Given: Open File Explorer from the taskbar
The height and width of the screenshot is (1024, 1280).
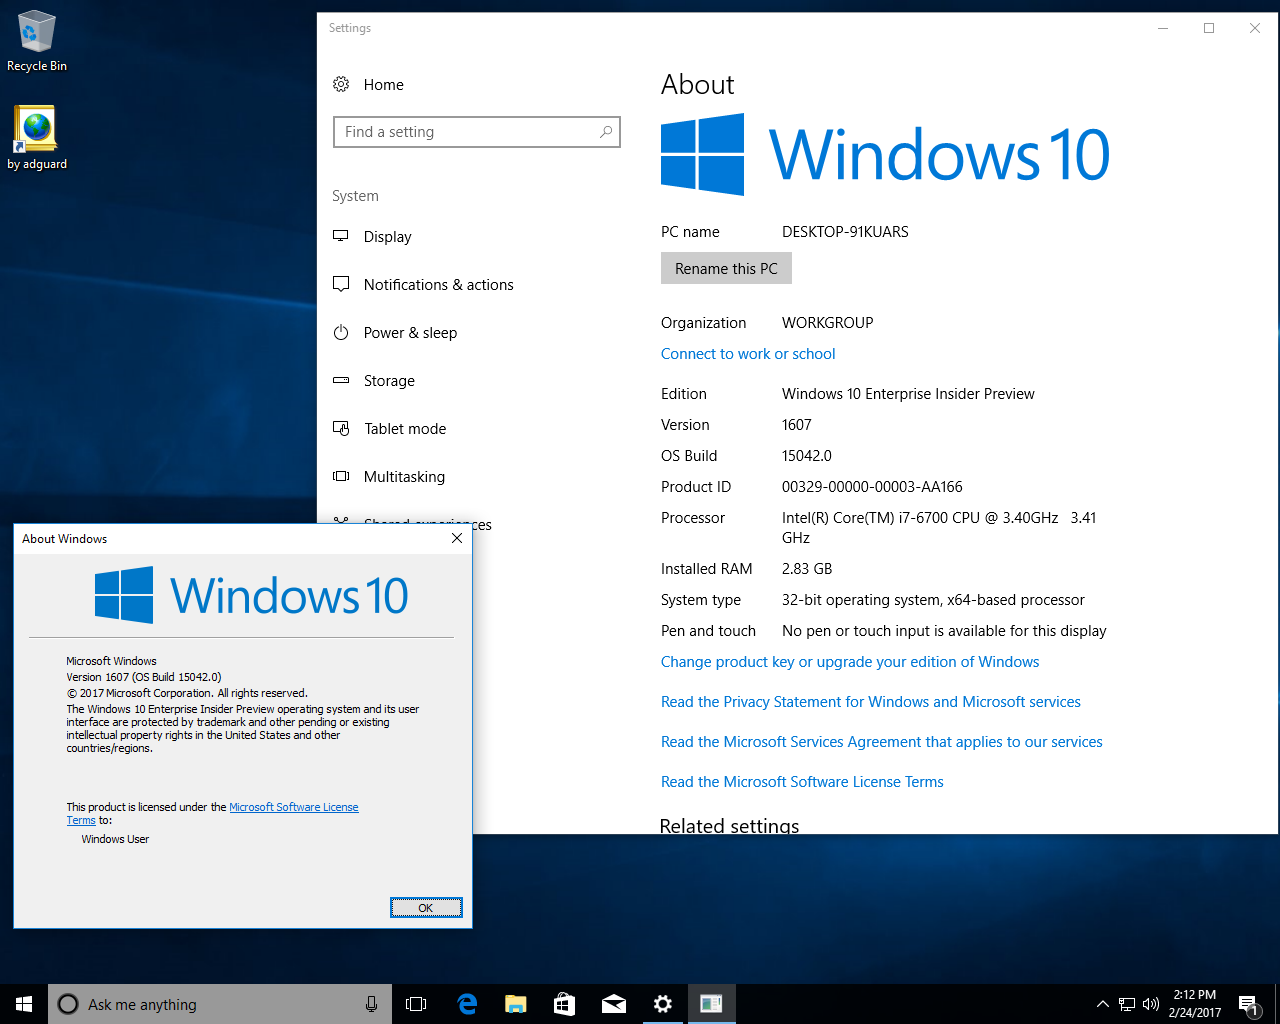Looking at the screenshot, I should point(515,1004).
